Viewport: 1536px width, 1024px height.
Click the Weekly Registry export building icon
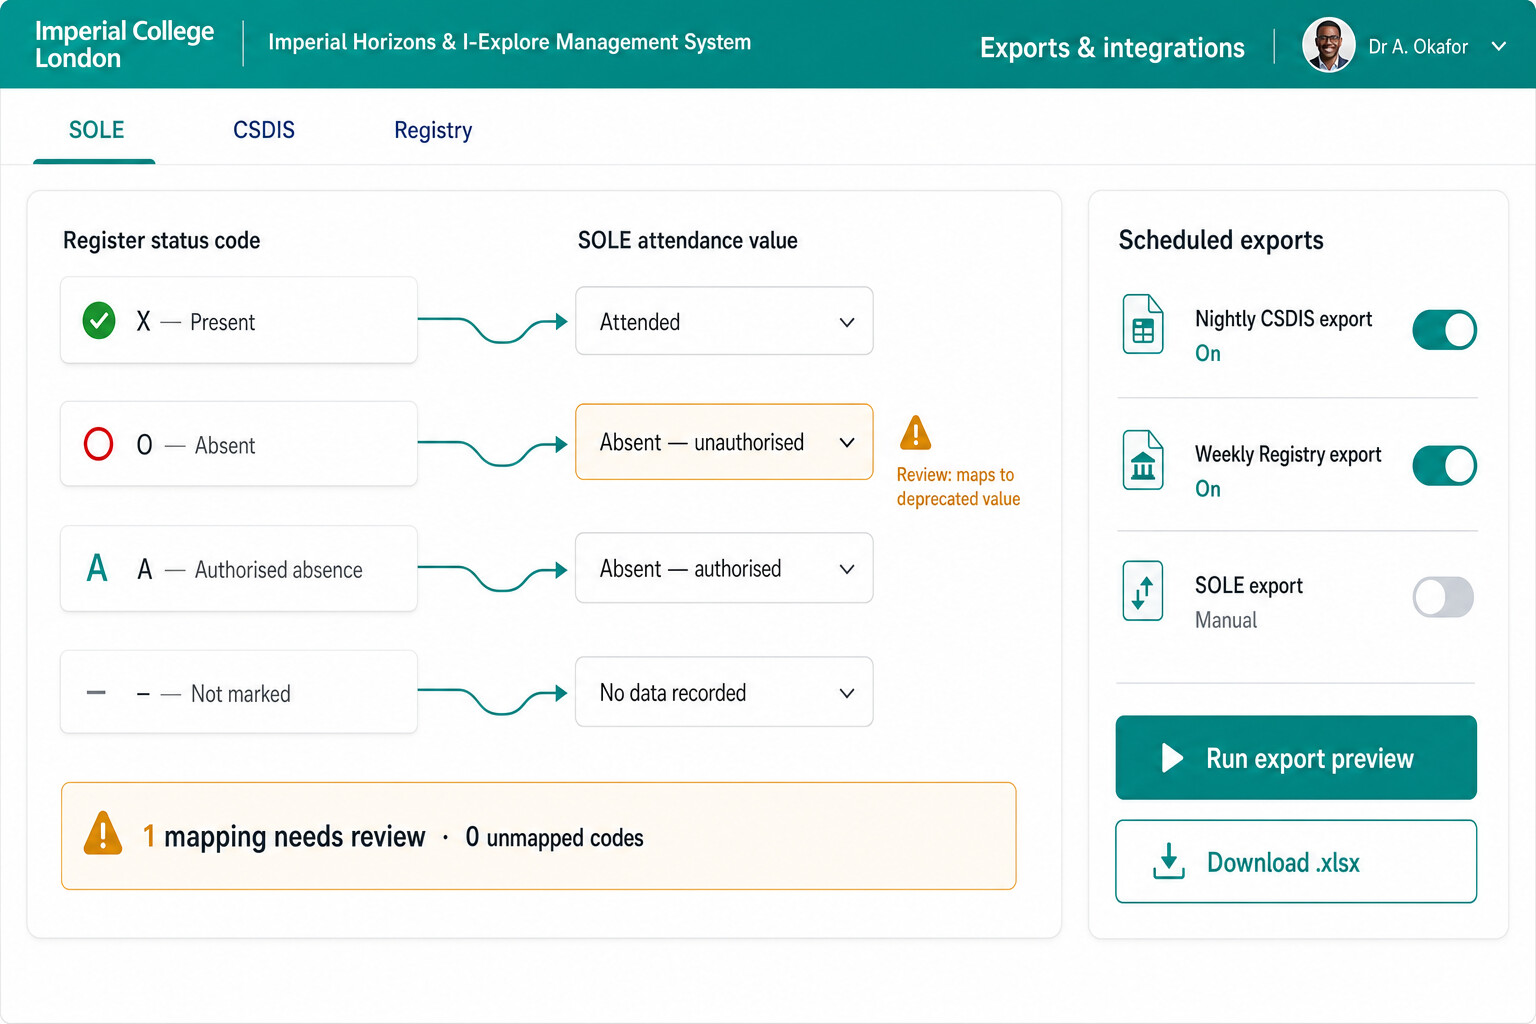[1143, 460]
